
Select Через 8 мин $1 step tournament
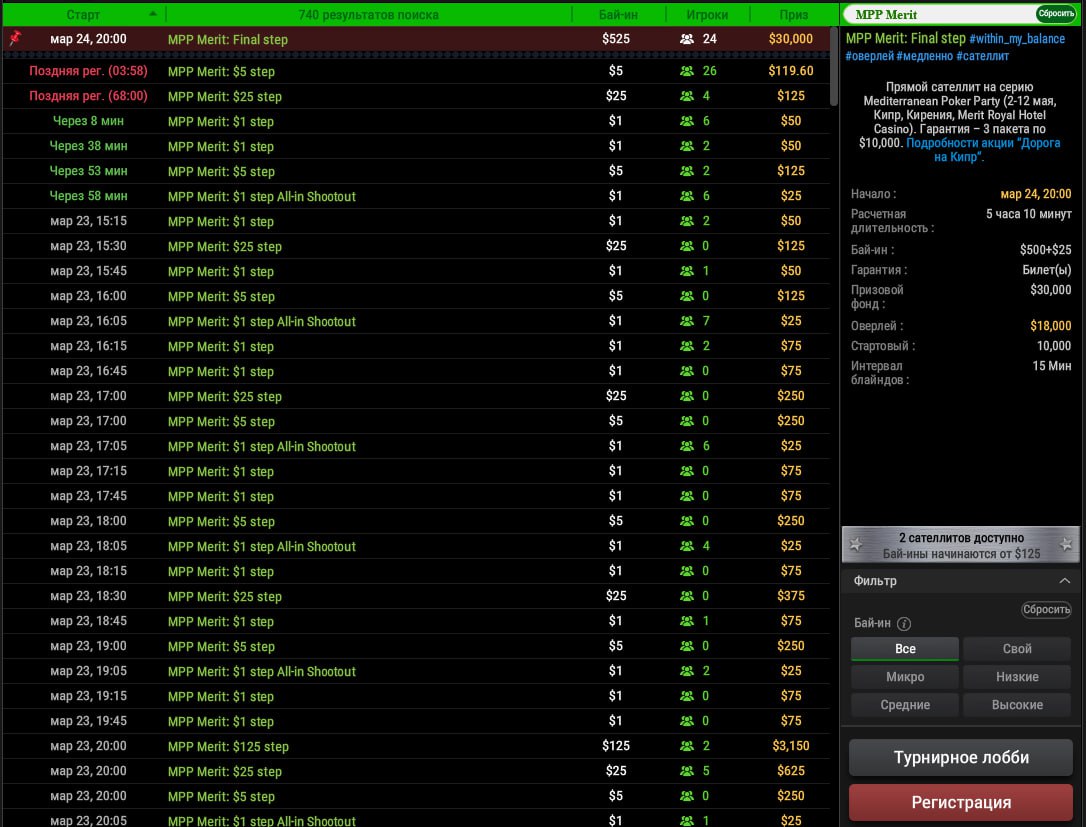416,121
